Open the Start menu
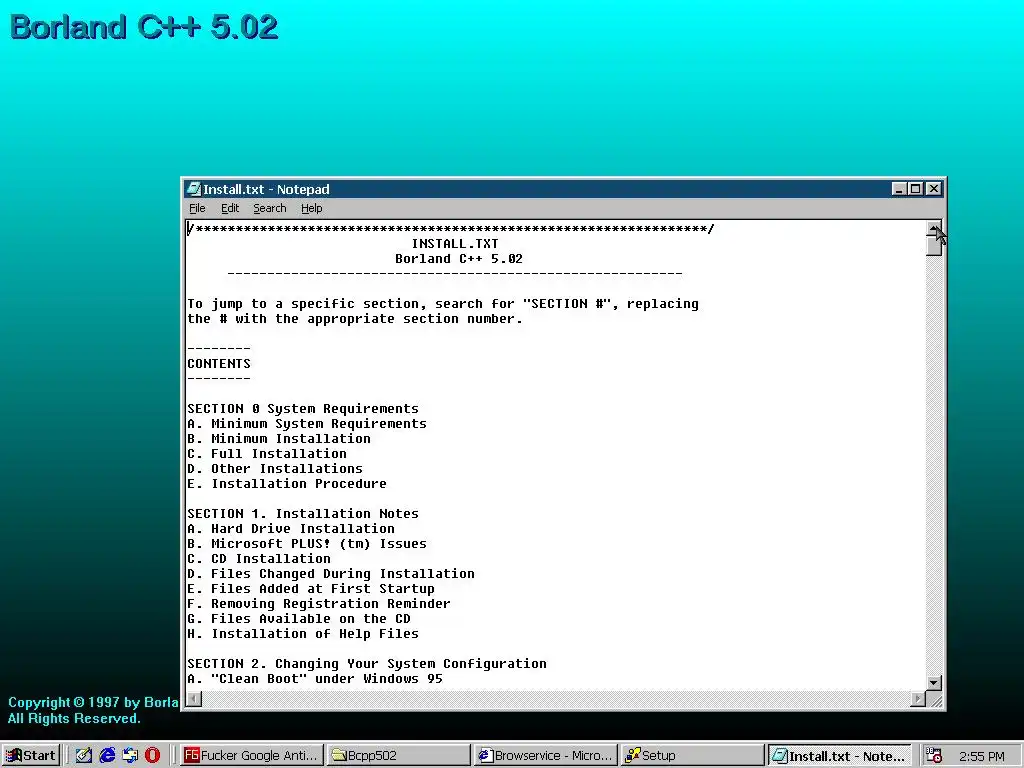 pyautogui.click(x=31, y=756)
